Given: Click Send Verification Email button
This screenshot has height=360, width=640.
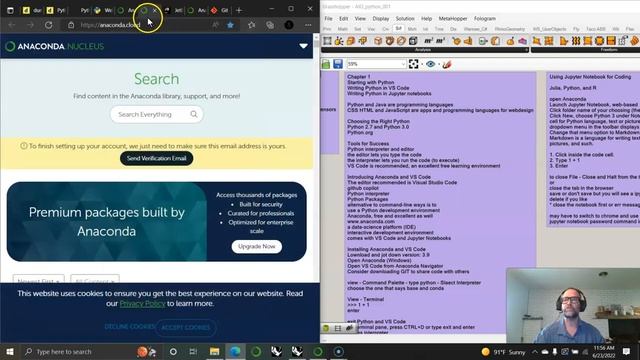Looking at the screenshot, I should tap(156, 158).
